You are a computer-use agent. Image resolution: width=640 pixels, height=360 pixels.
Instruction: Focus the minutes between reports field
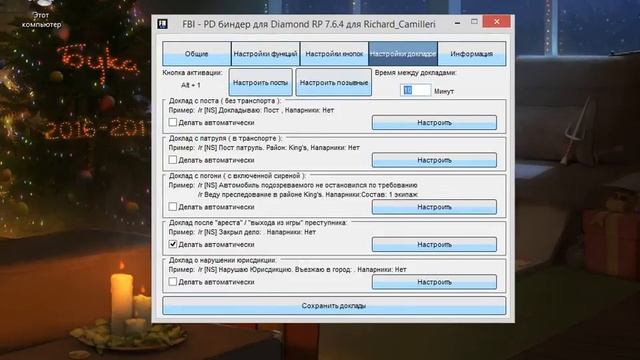coord(415,90)
